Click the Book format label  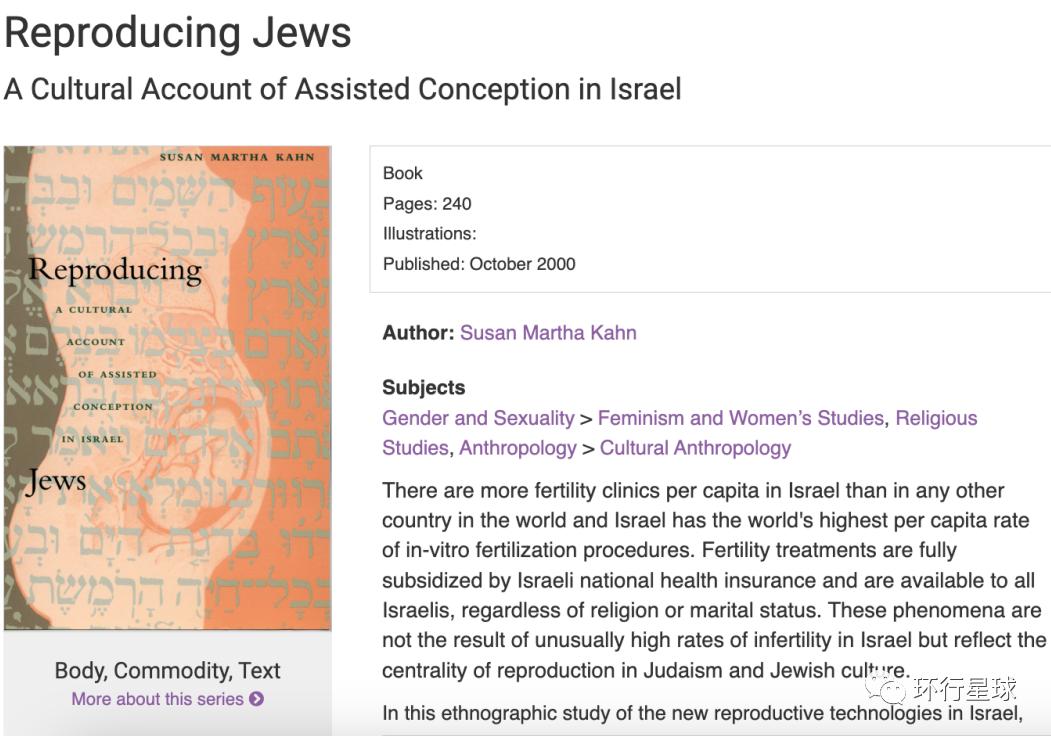point(403,174)
